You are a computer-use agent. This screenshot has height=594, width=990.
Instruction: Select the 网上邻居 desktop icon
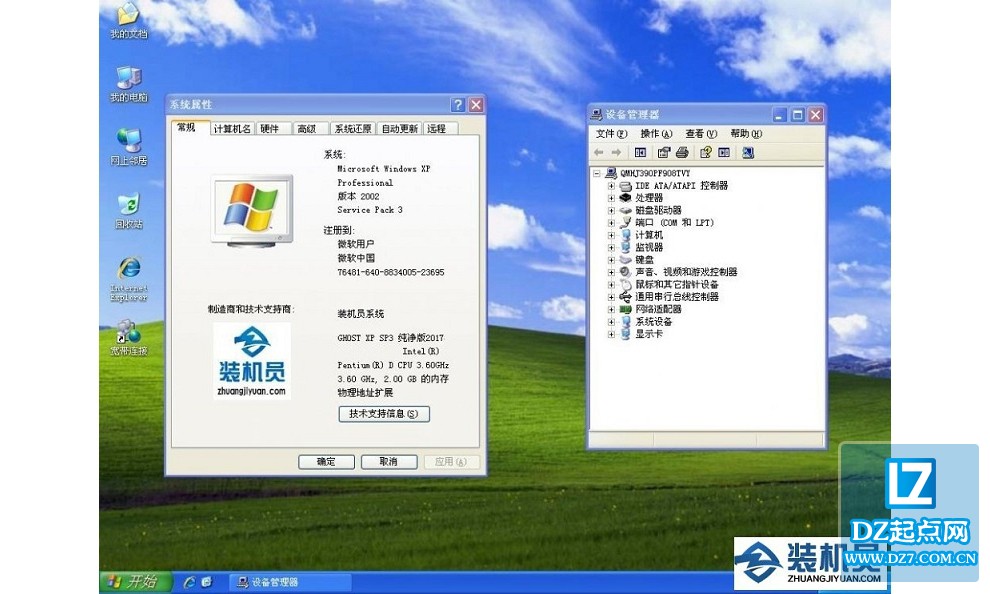pyautogui.click(x=129, y=146)
